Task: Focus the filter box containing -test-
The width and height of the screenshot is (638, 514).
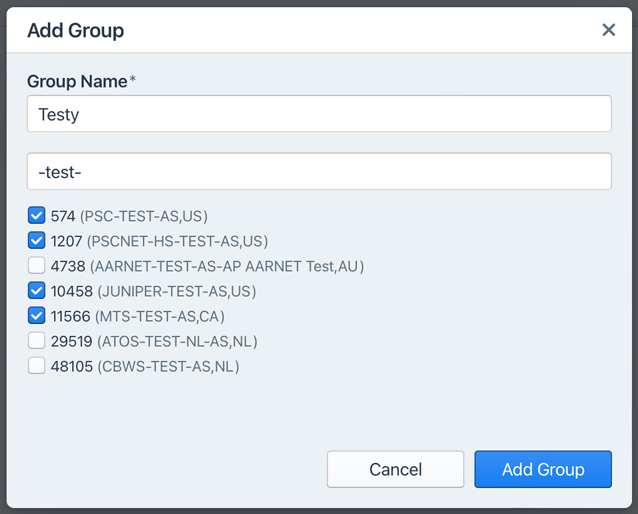Action: [319, 171]
